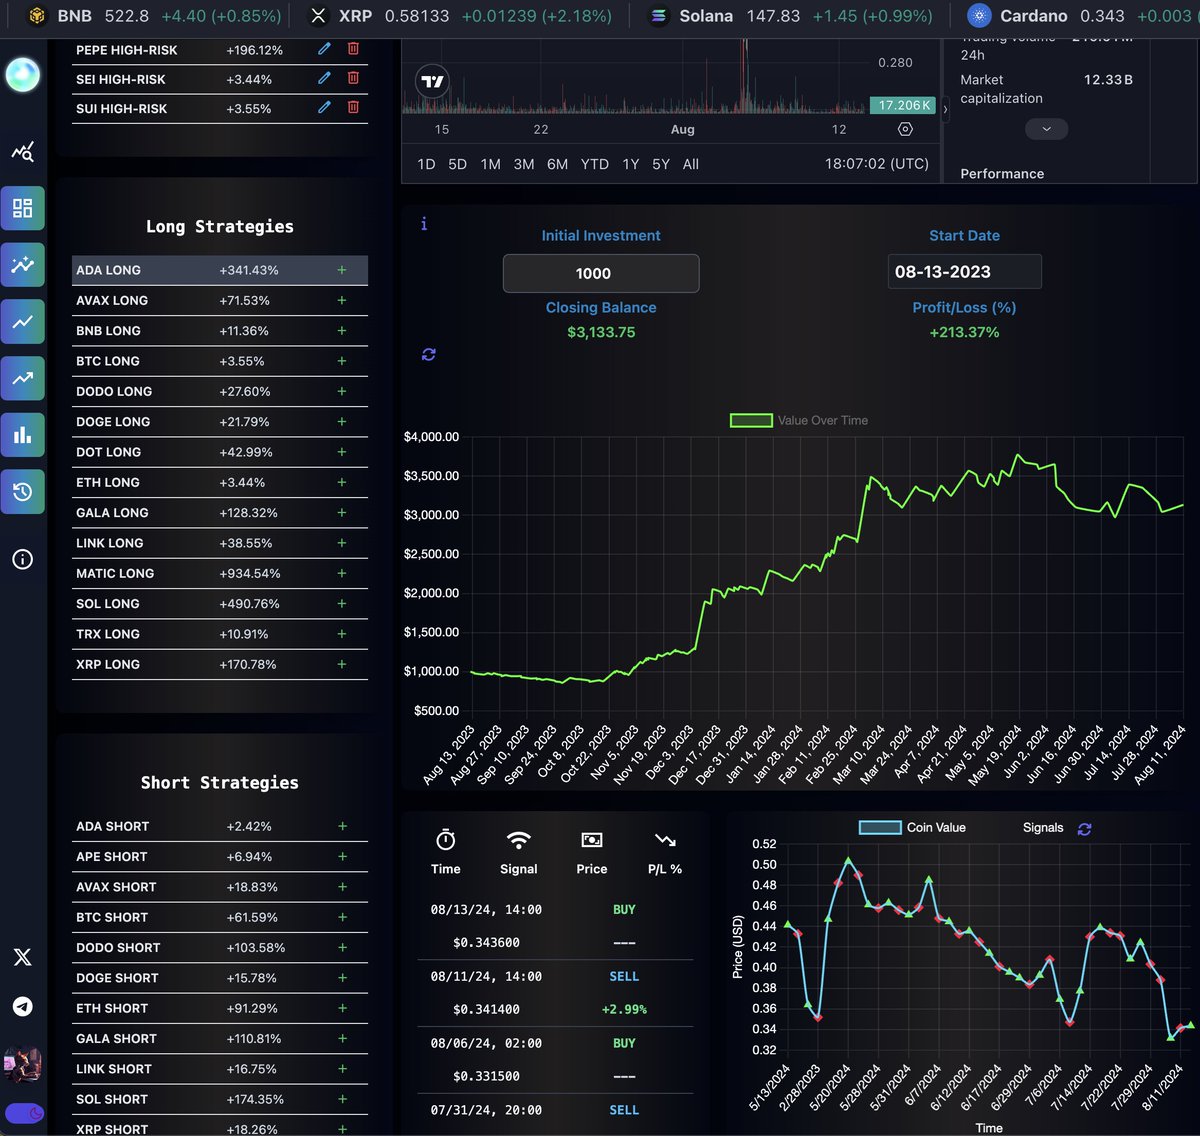
Task: Add the MATIC LONG strategy
Action: click(342, 573)
